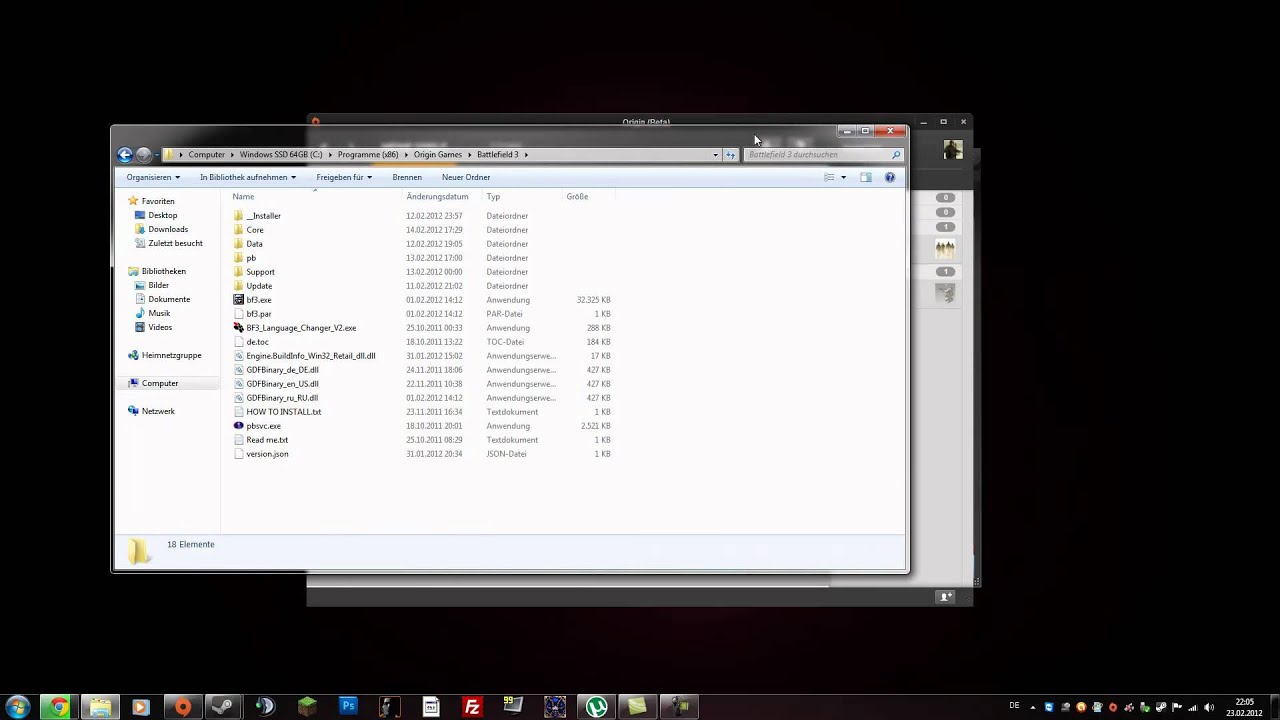Open Photoshop from the taskbar
Screen dimensions: 1280x720
tap(348, 706)
